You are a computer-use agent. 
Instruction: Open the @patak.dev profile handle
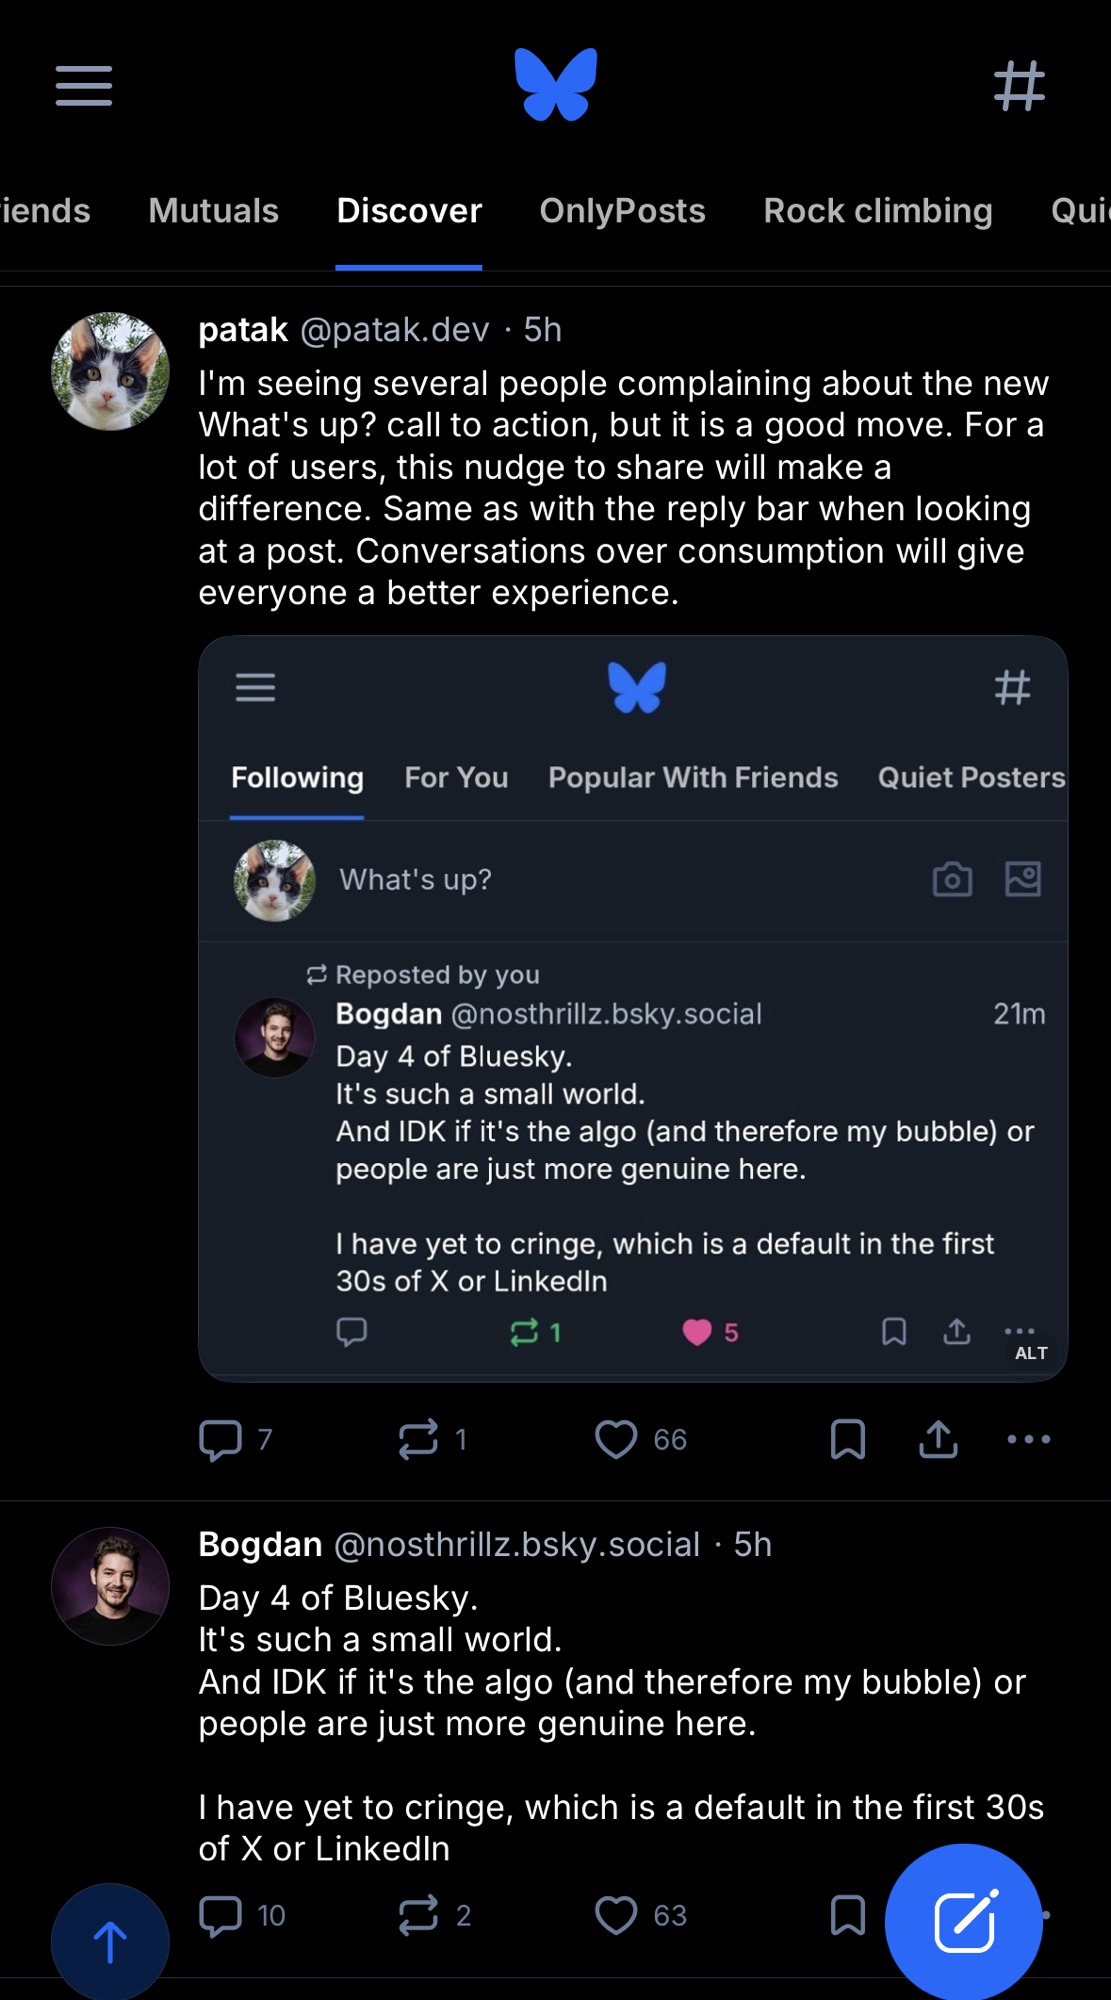tap(395, 330)
